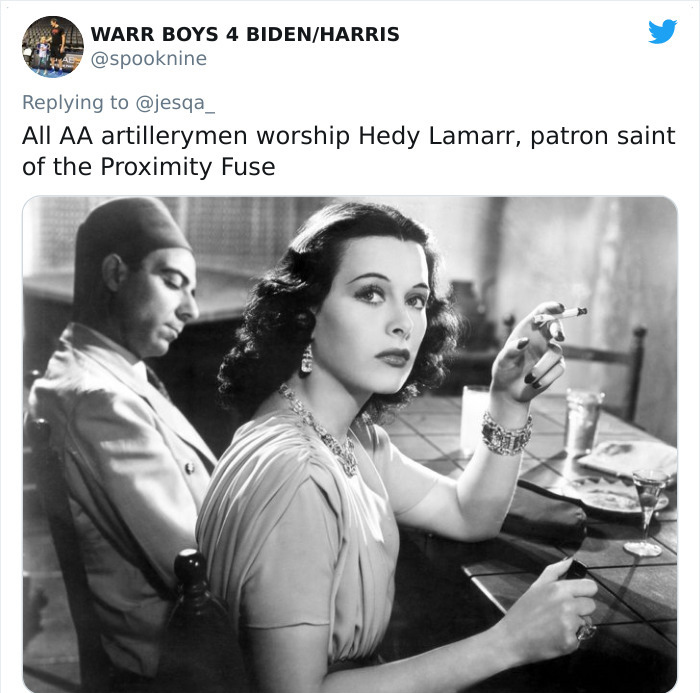The width and height of the screenshot is (700, 693).
Task: Click the tall drinking glass on table
Action: coord(583,421)
